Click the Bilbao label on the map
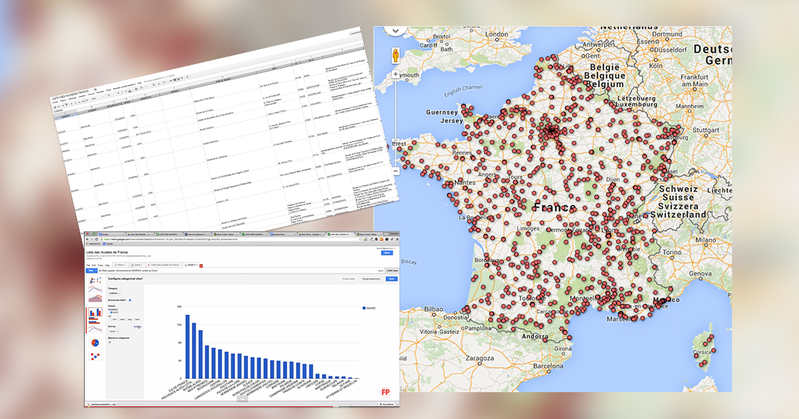This screenshot has height=419, width=799. (434, 309)
